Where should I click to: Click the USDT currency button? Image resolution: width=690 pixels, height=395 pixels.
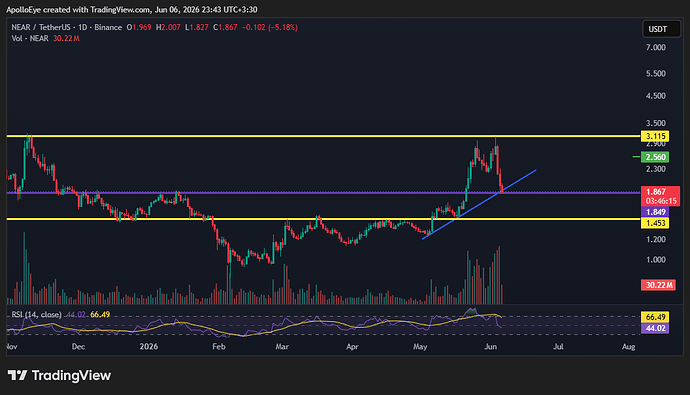point(661,29)
